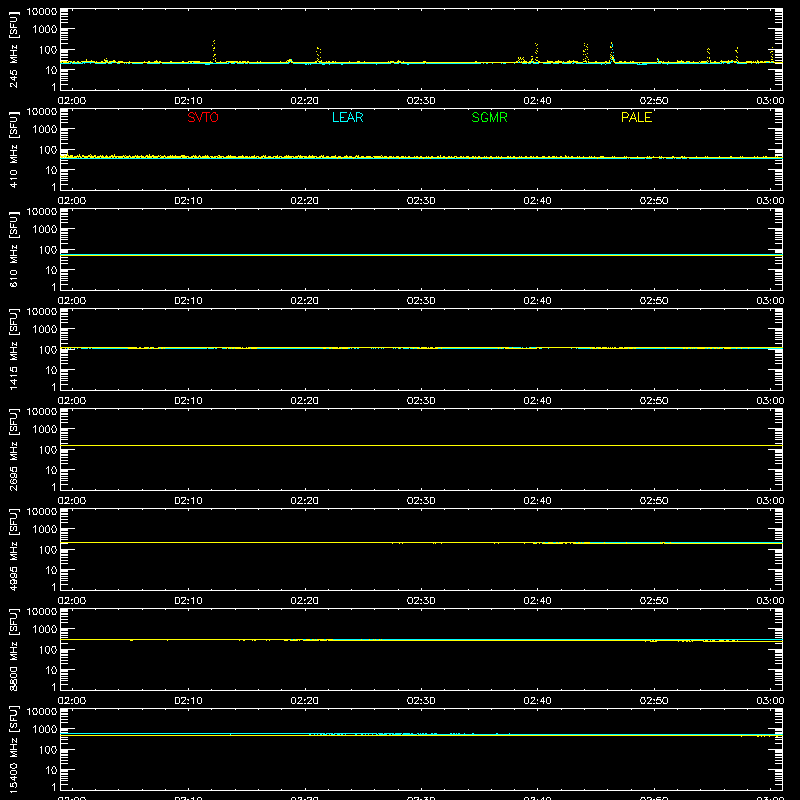Select the 410 MHz [SFU] axis title
This screenshot has width=800, height=800.
14,149
